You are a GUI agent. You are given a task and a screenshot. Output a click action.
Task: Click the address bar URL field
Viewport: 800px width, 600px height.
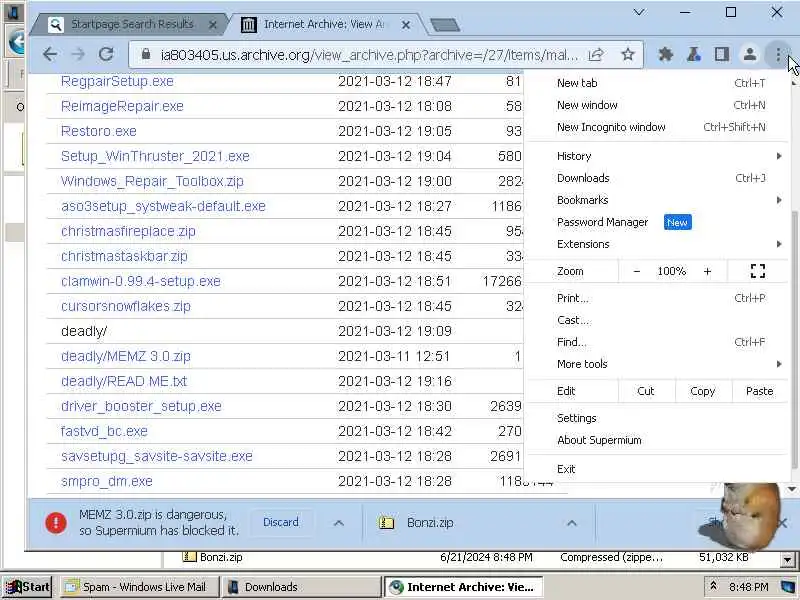pyautogui.click(x=369, y=55)
